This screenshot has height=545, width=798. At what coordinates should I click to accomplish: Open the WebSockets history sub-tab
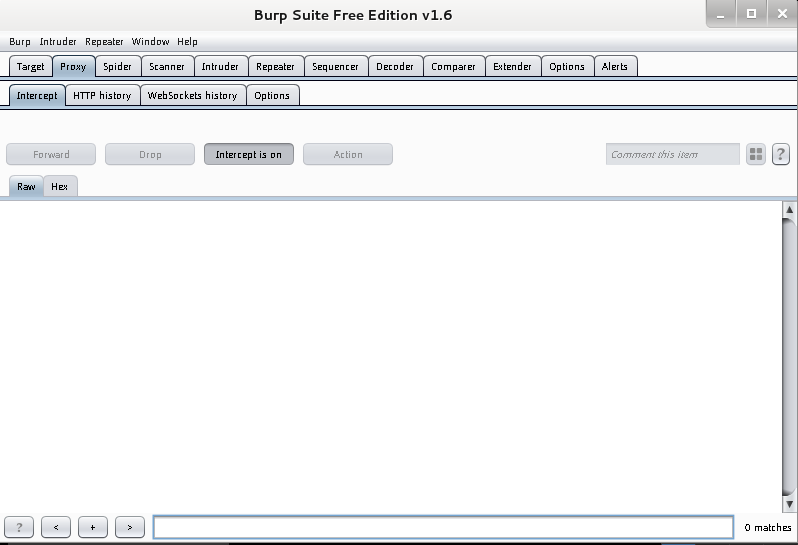tap(192, 96)
